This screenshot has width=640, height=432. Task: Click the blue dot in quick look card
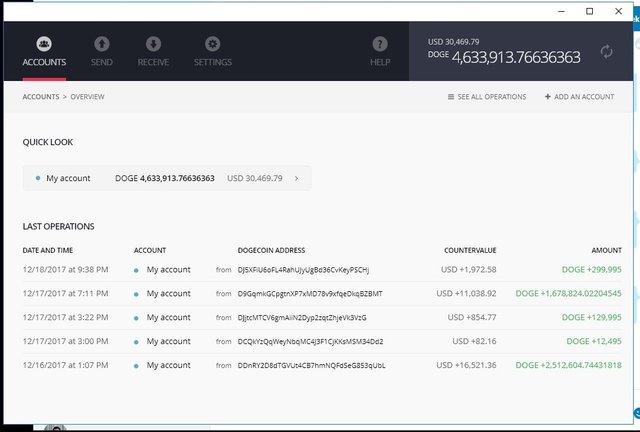click(38, 178)
